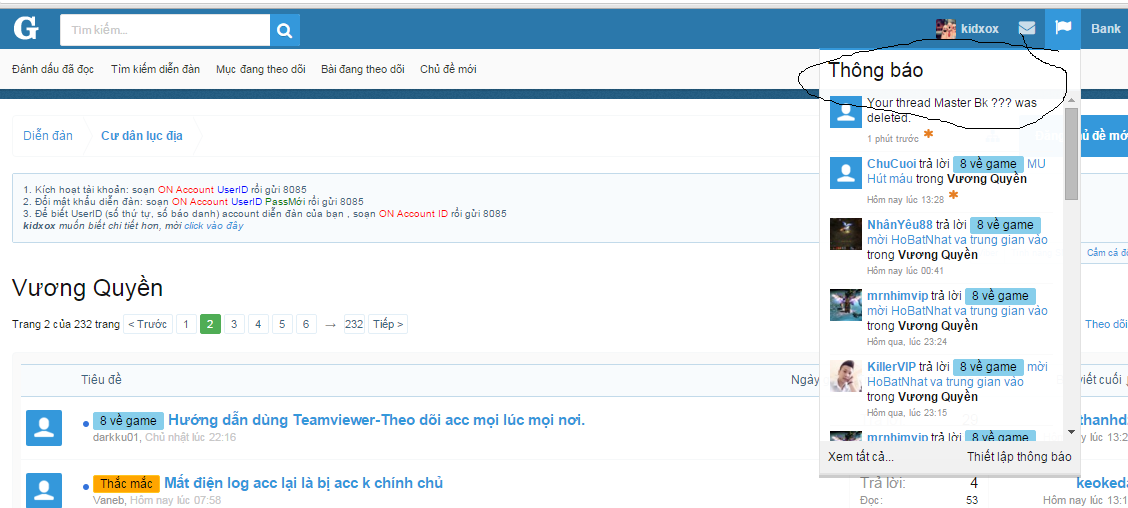Viewport: 1128px width, 508px height.
Task: Open the flag notifications icon
Action: coord(1063,29)
